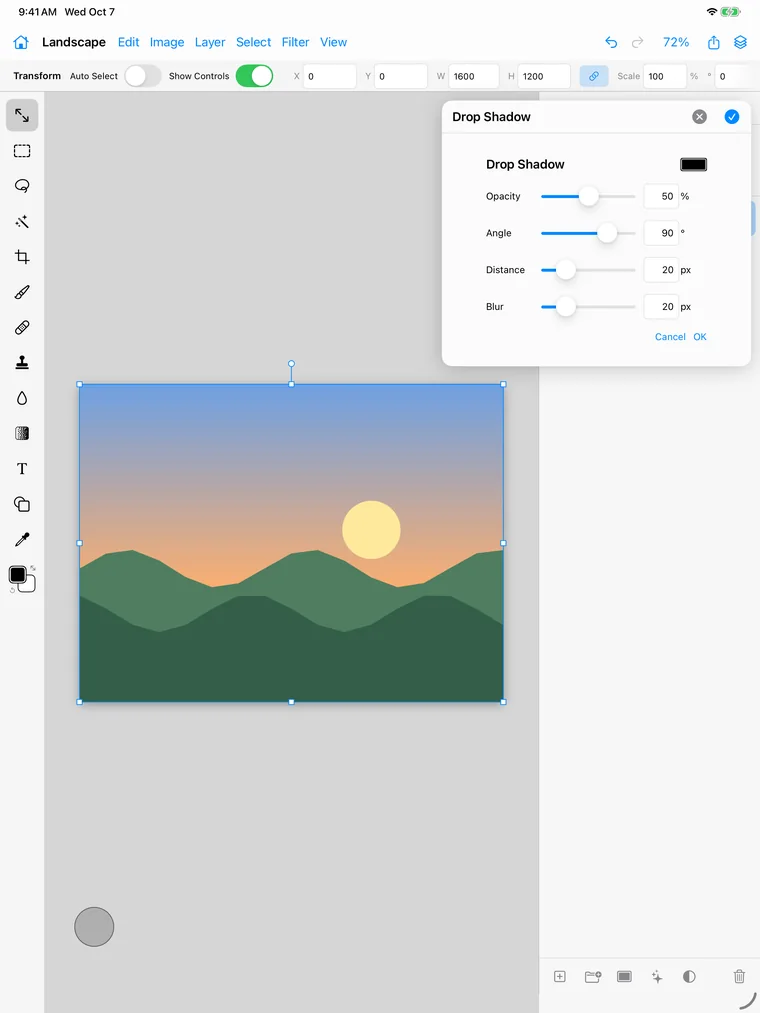Select the Clone Stamp tool
Viewport: 760px width, 1013px height.
tap(22, 362)
